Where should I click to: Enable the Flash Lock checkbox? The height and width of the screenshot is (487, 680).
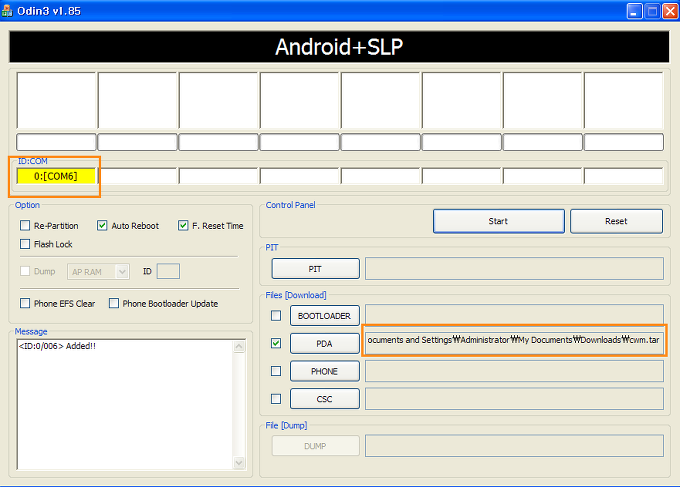point(25,244)
